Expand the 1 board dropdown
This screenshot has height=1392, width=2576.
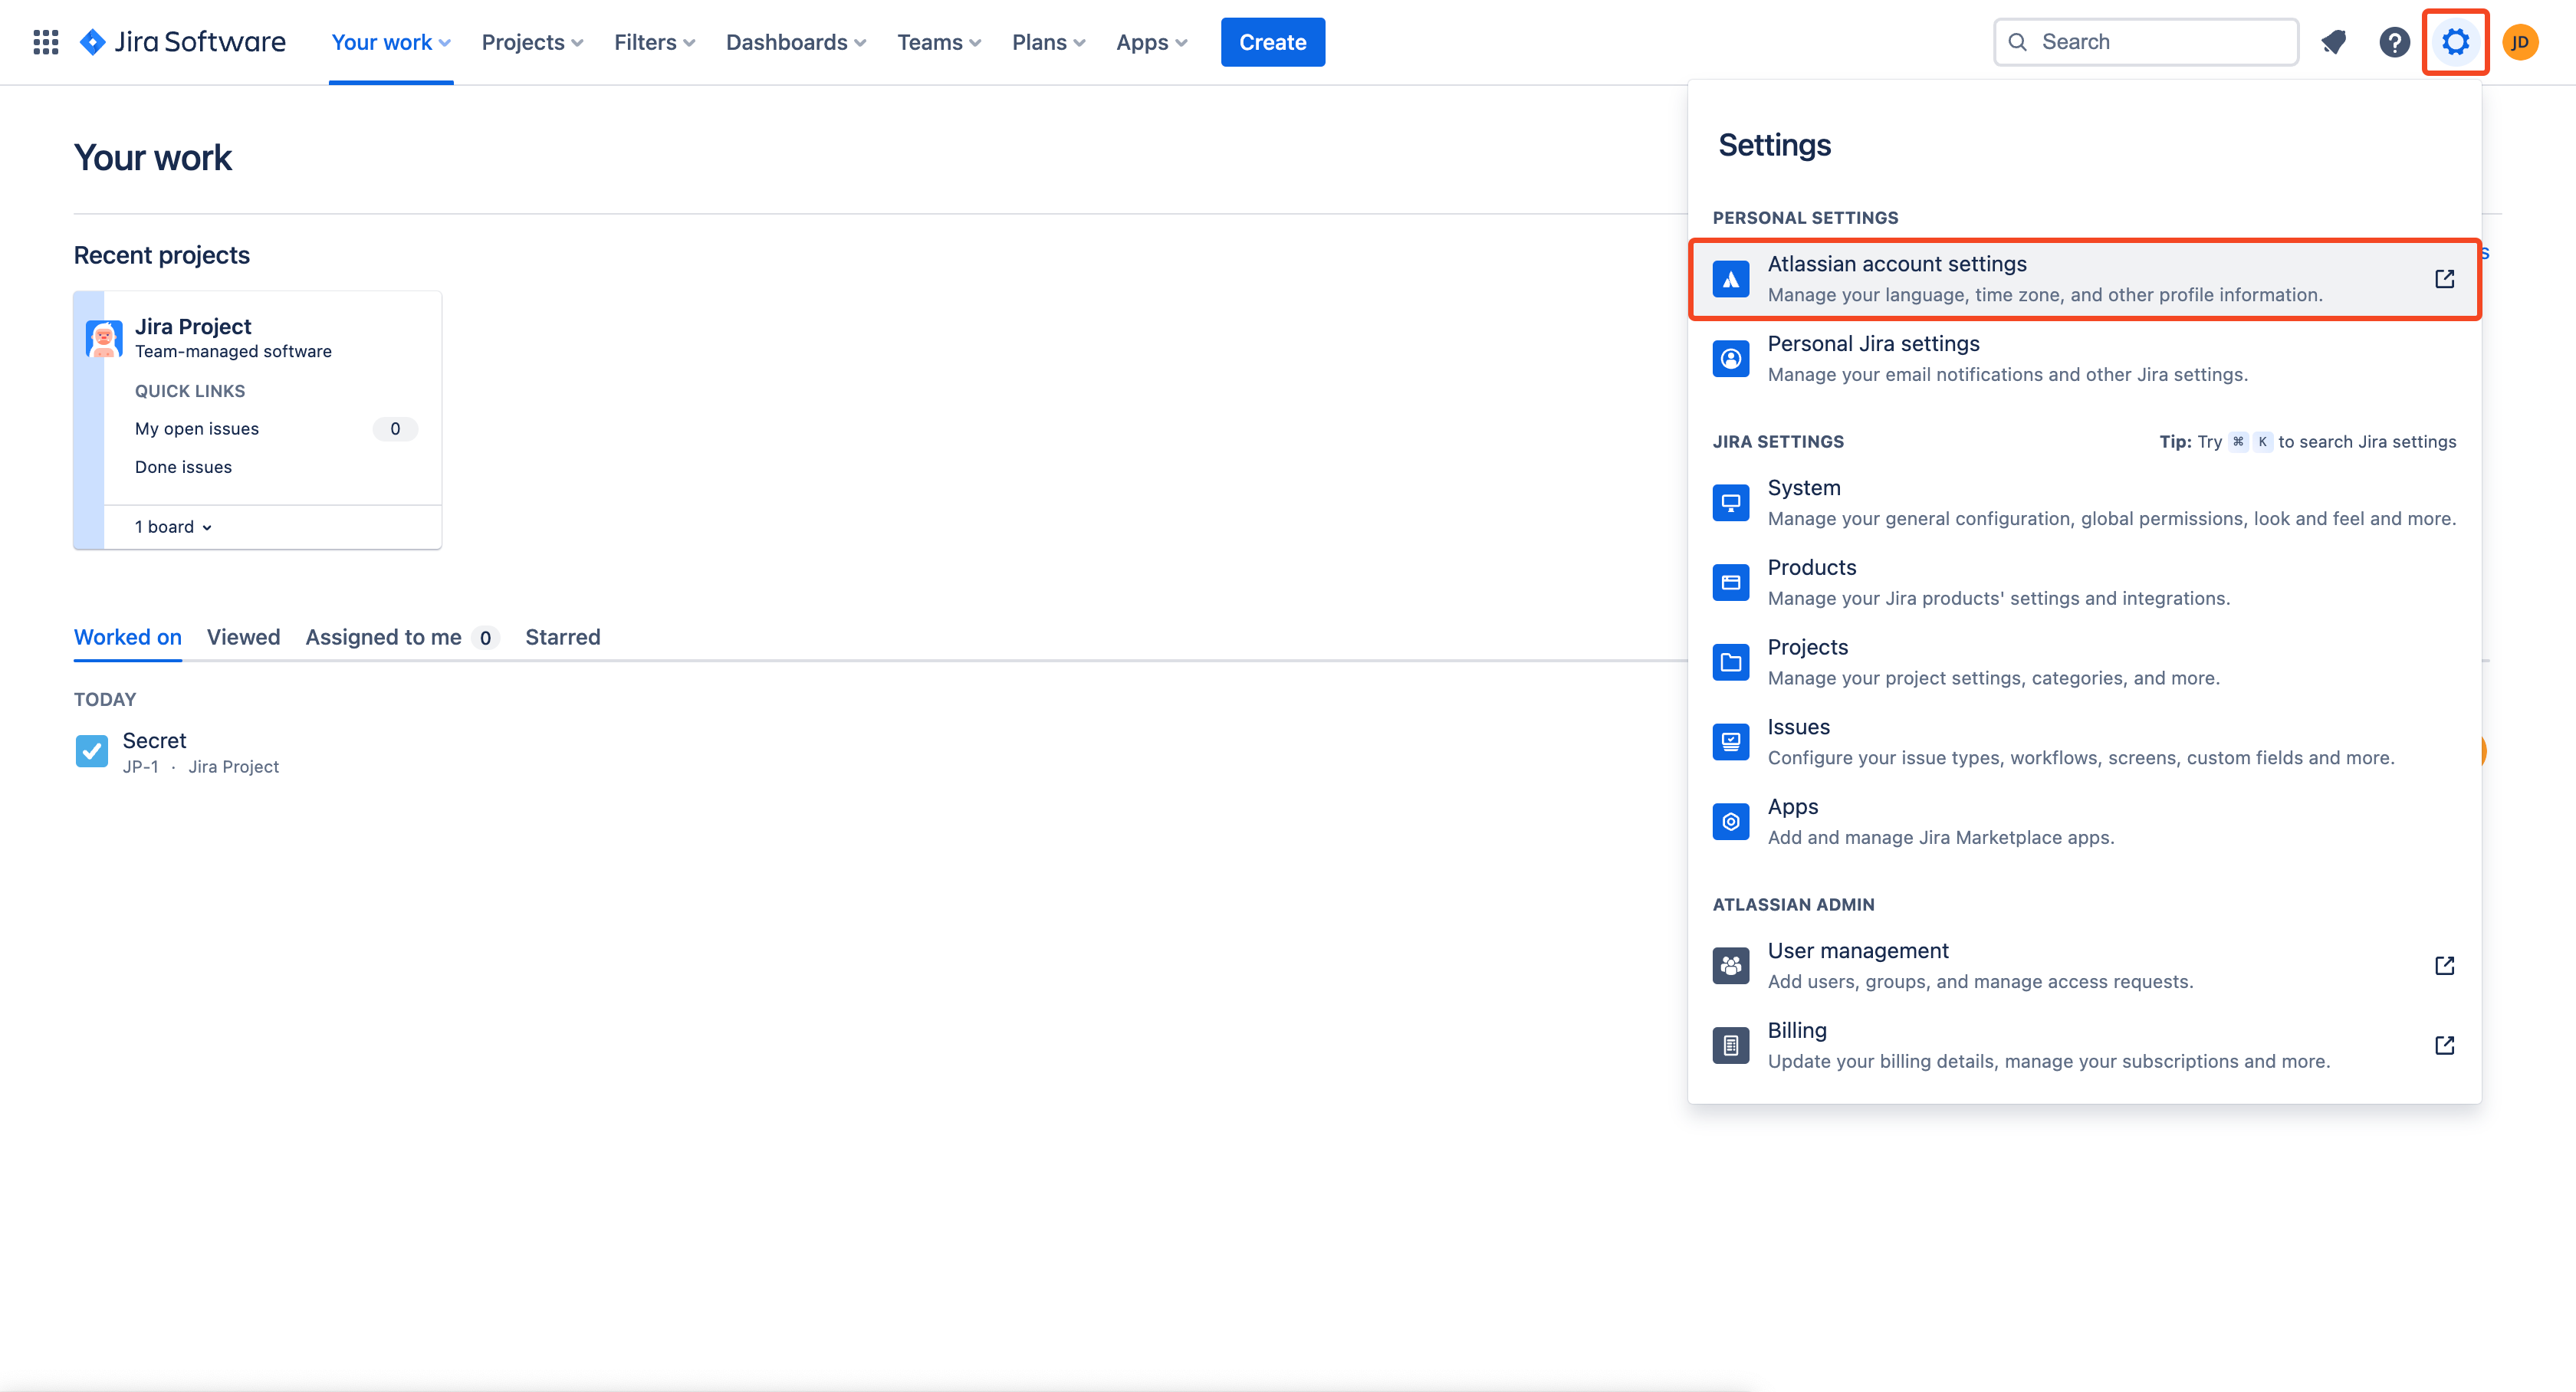click(x=173, y=527)
